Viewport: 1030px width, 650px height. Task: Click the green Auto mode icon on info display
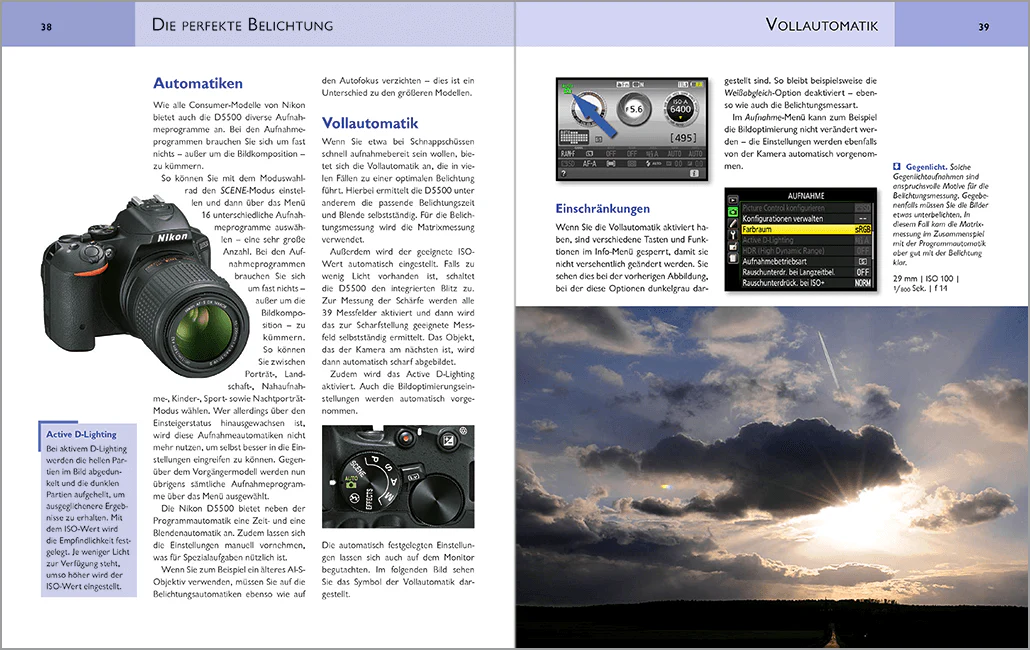coord(565,91)
